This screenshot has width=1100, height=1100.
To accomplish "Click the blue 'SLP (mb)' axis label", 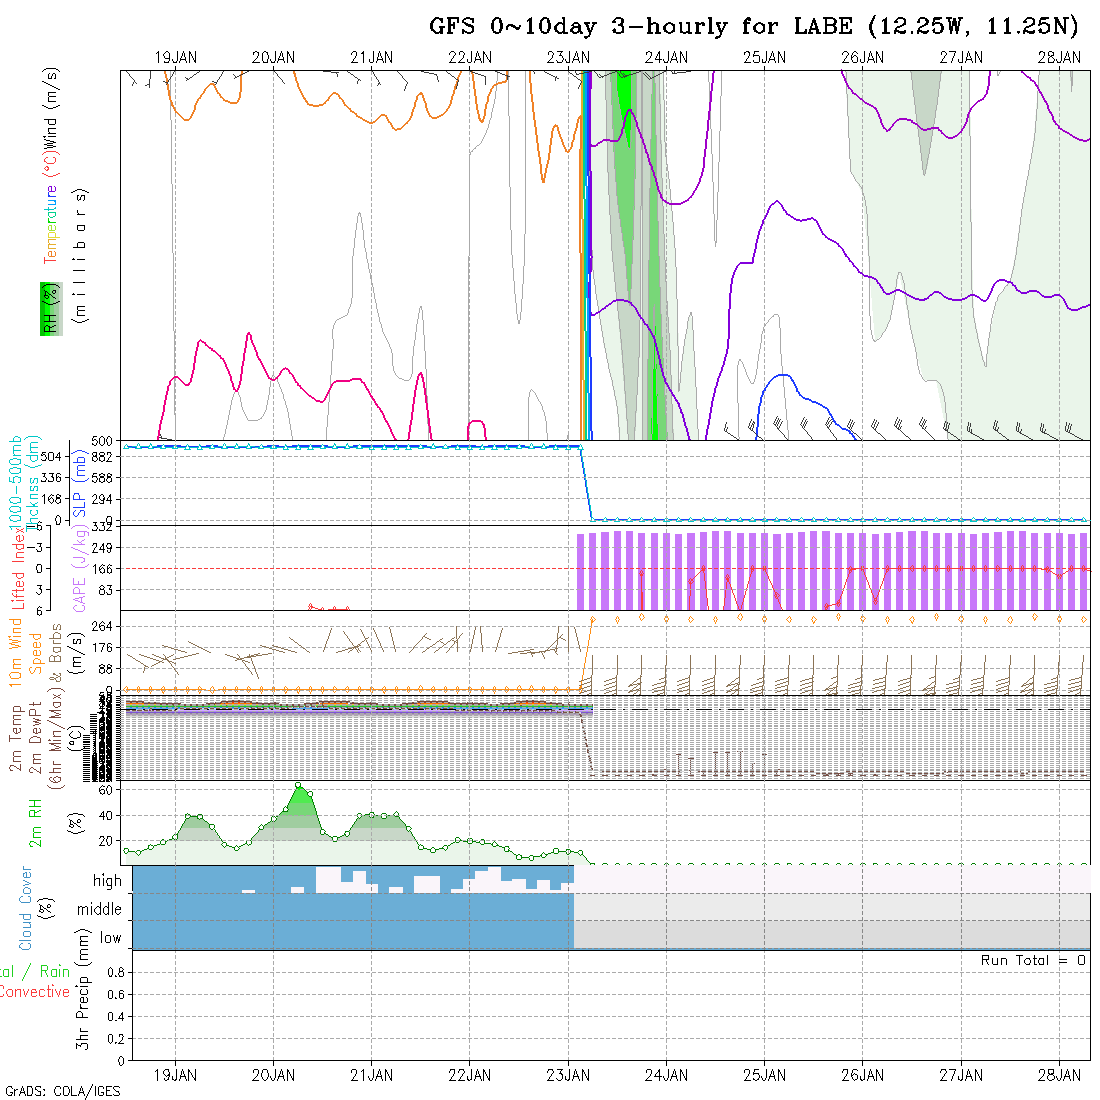I will (x=79, y=485).
